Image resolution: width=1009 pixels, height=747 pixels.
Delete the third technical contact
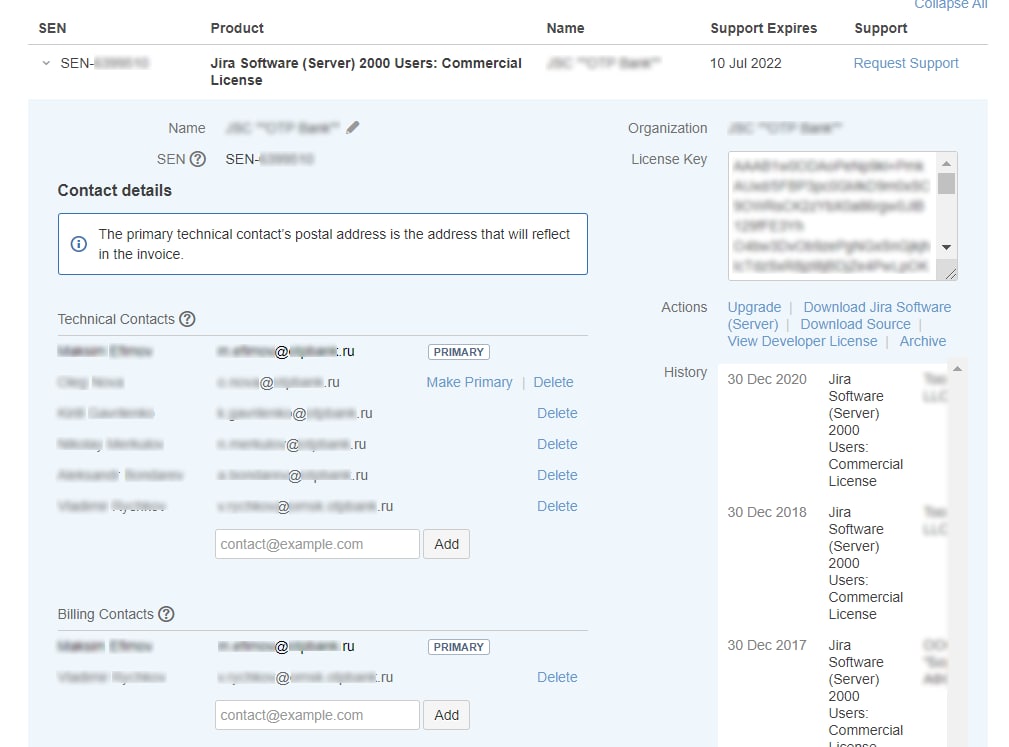click(x=557, y=413)
